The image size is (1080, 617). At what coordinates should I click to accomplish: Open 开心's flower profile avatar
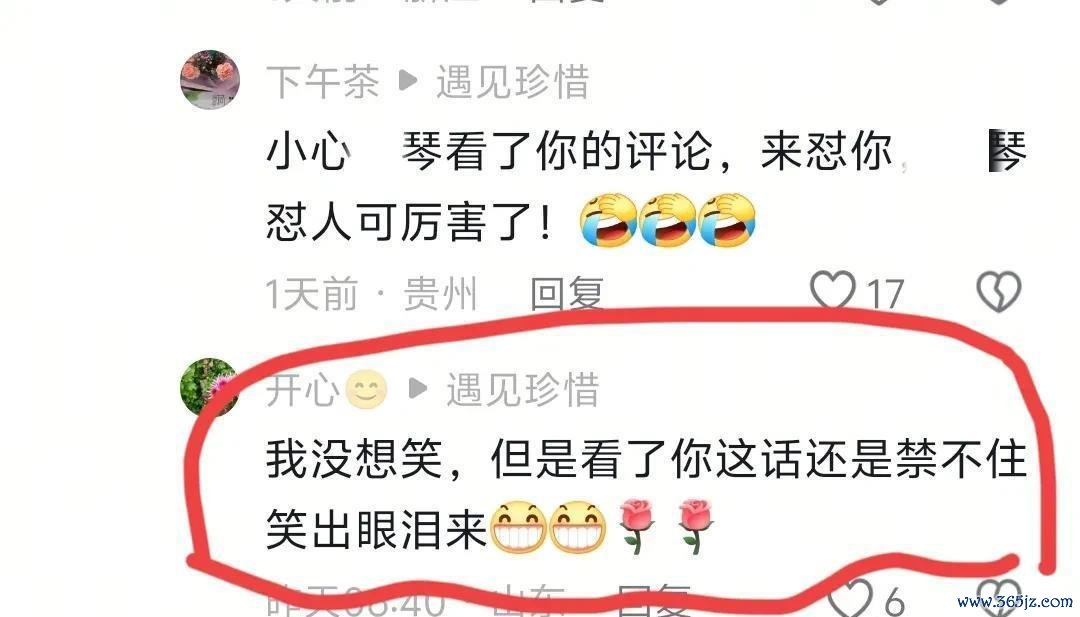click(209, 387)
